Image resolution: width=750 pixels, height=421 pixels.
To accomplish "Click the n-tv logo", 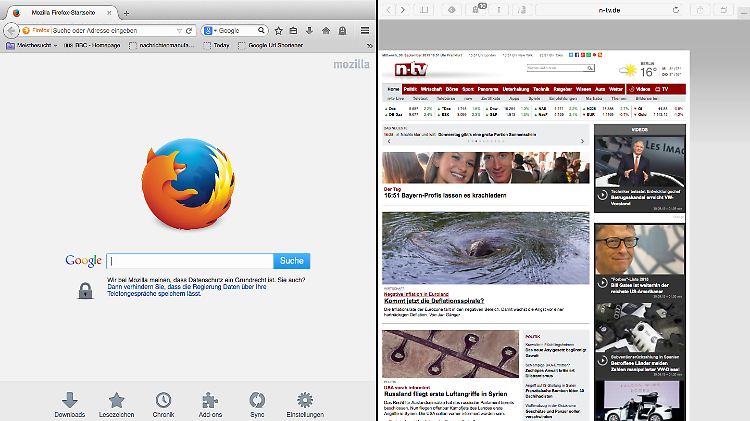I will (410, 70).
